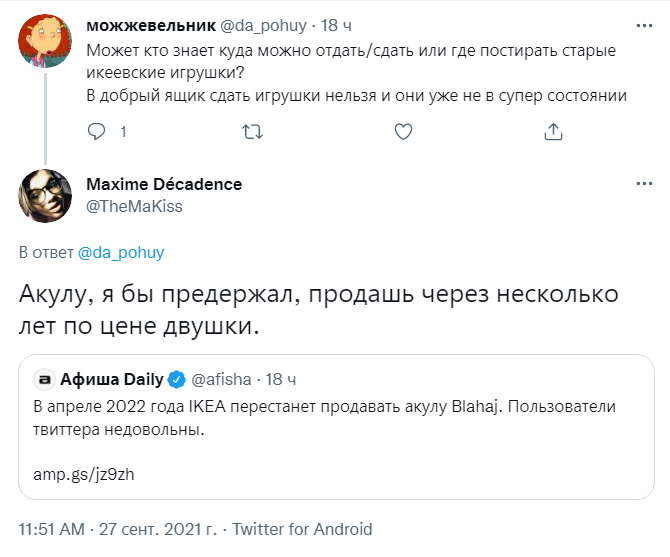670x557 pixels.
Task: Open Maxime Décadence's profile picture
Action: [x=45, y=196]
